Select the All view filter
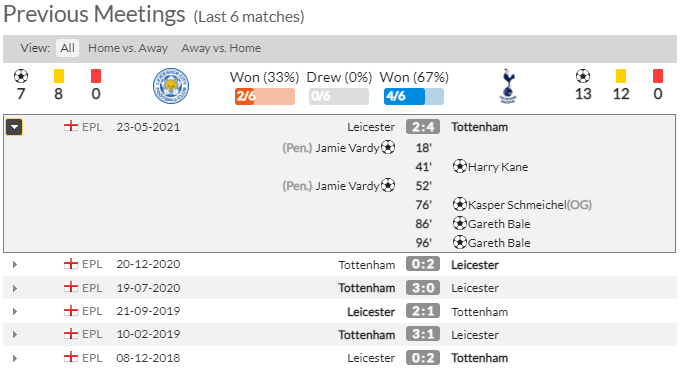Screen dimensions: 683x370 67,48
